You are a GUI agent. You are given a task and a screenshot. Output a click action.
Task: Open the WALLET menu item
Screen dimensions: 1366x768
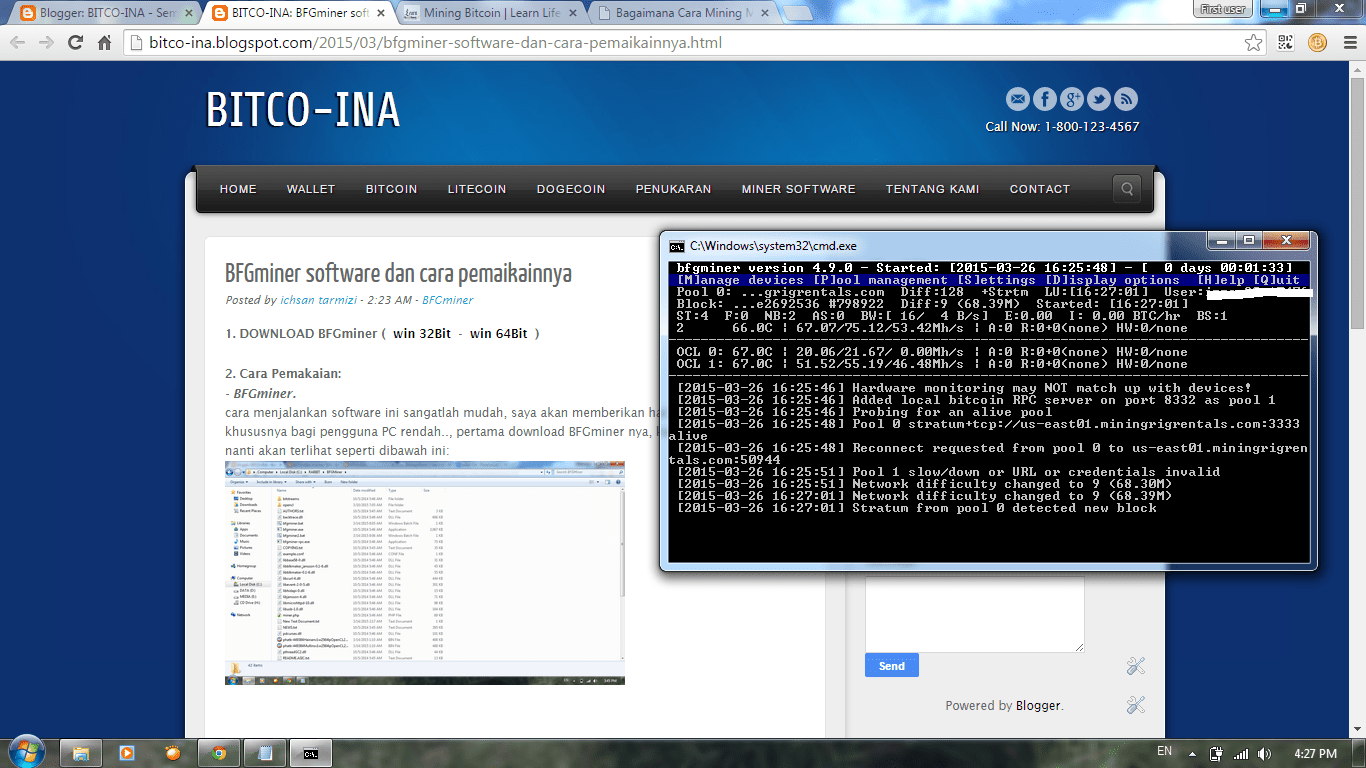click(x=311, y=189)
